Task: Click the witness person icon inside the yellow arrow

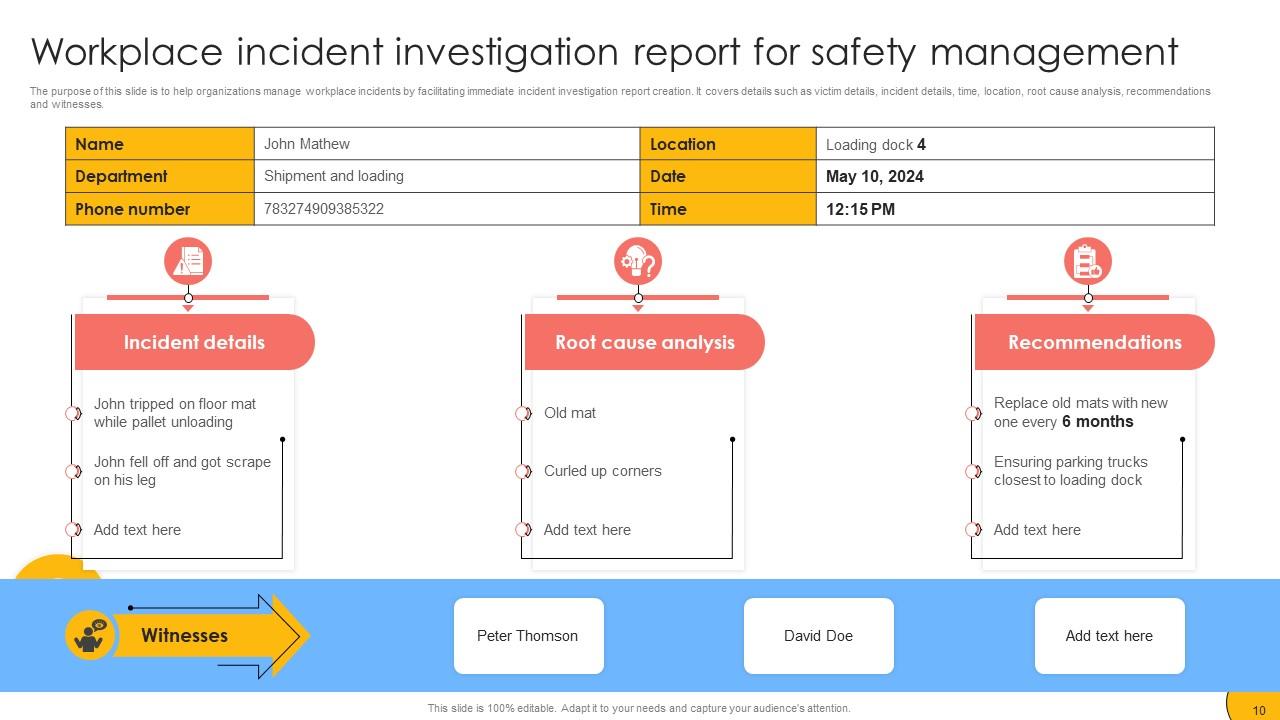Action: coord(89,635)
